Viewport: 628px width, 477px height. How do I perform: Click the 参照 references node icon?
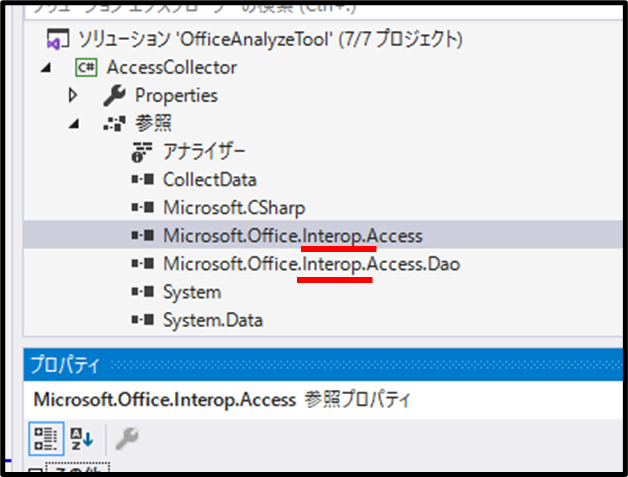[115, 124]
